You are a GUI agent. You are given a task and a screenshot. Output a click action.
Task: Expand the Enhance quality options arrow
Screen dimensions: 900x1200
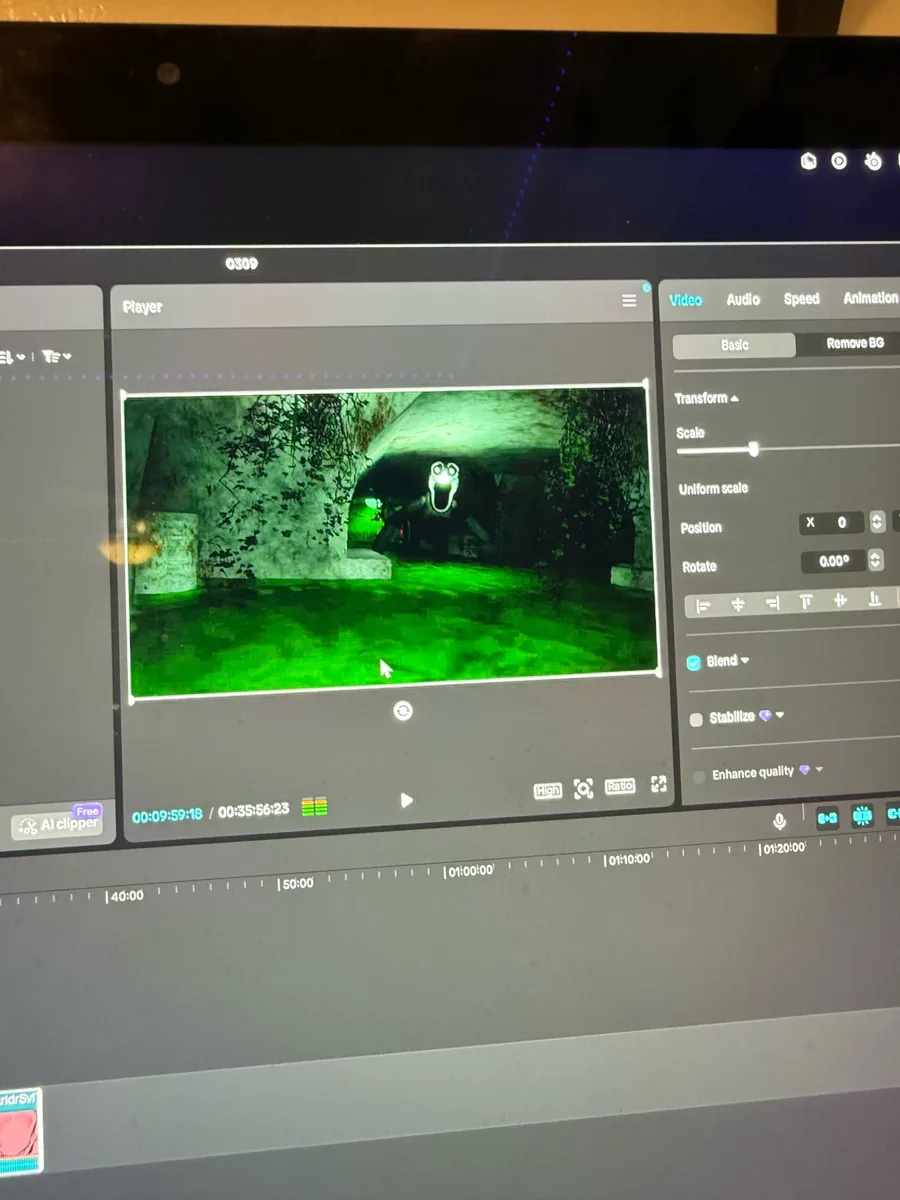[x=819, y=770]
